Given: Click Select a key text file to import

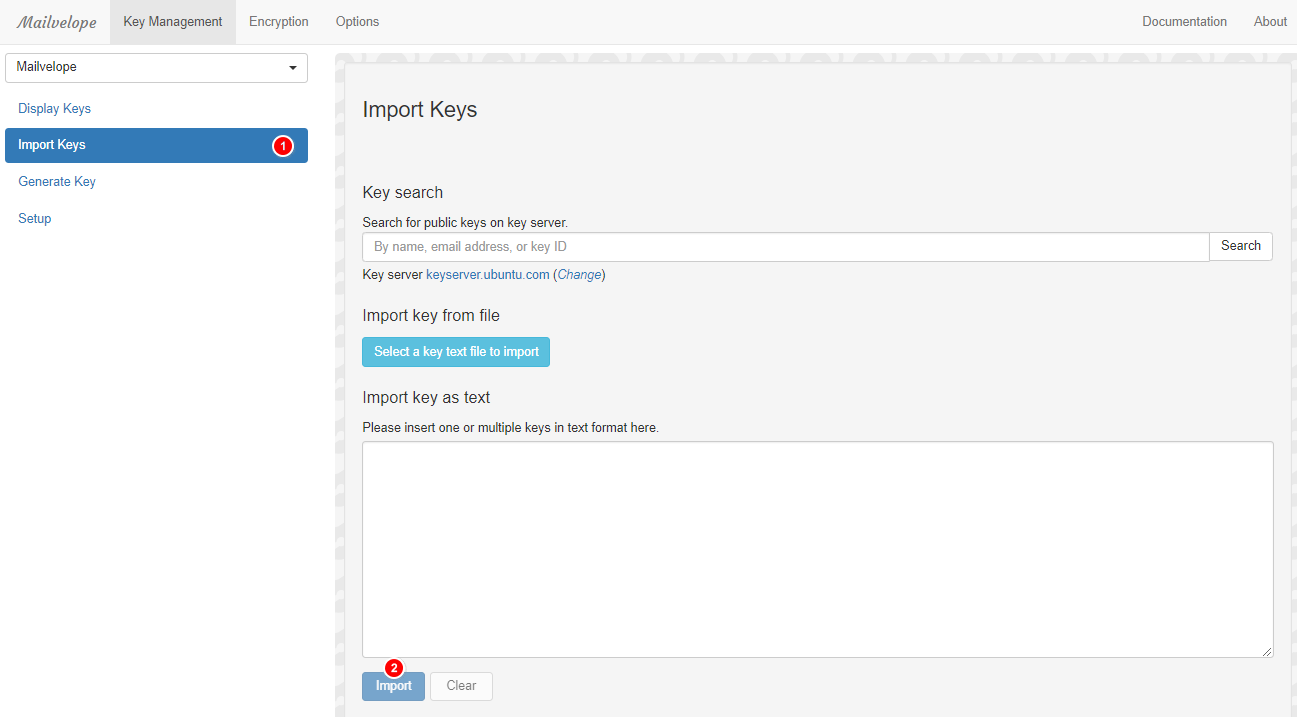Looking at the screenshot, I should (x=456, y=352).
